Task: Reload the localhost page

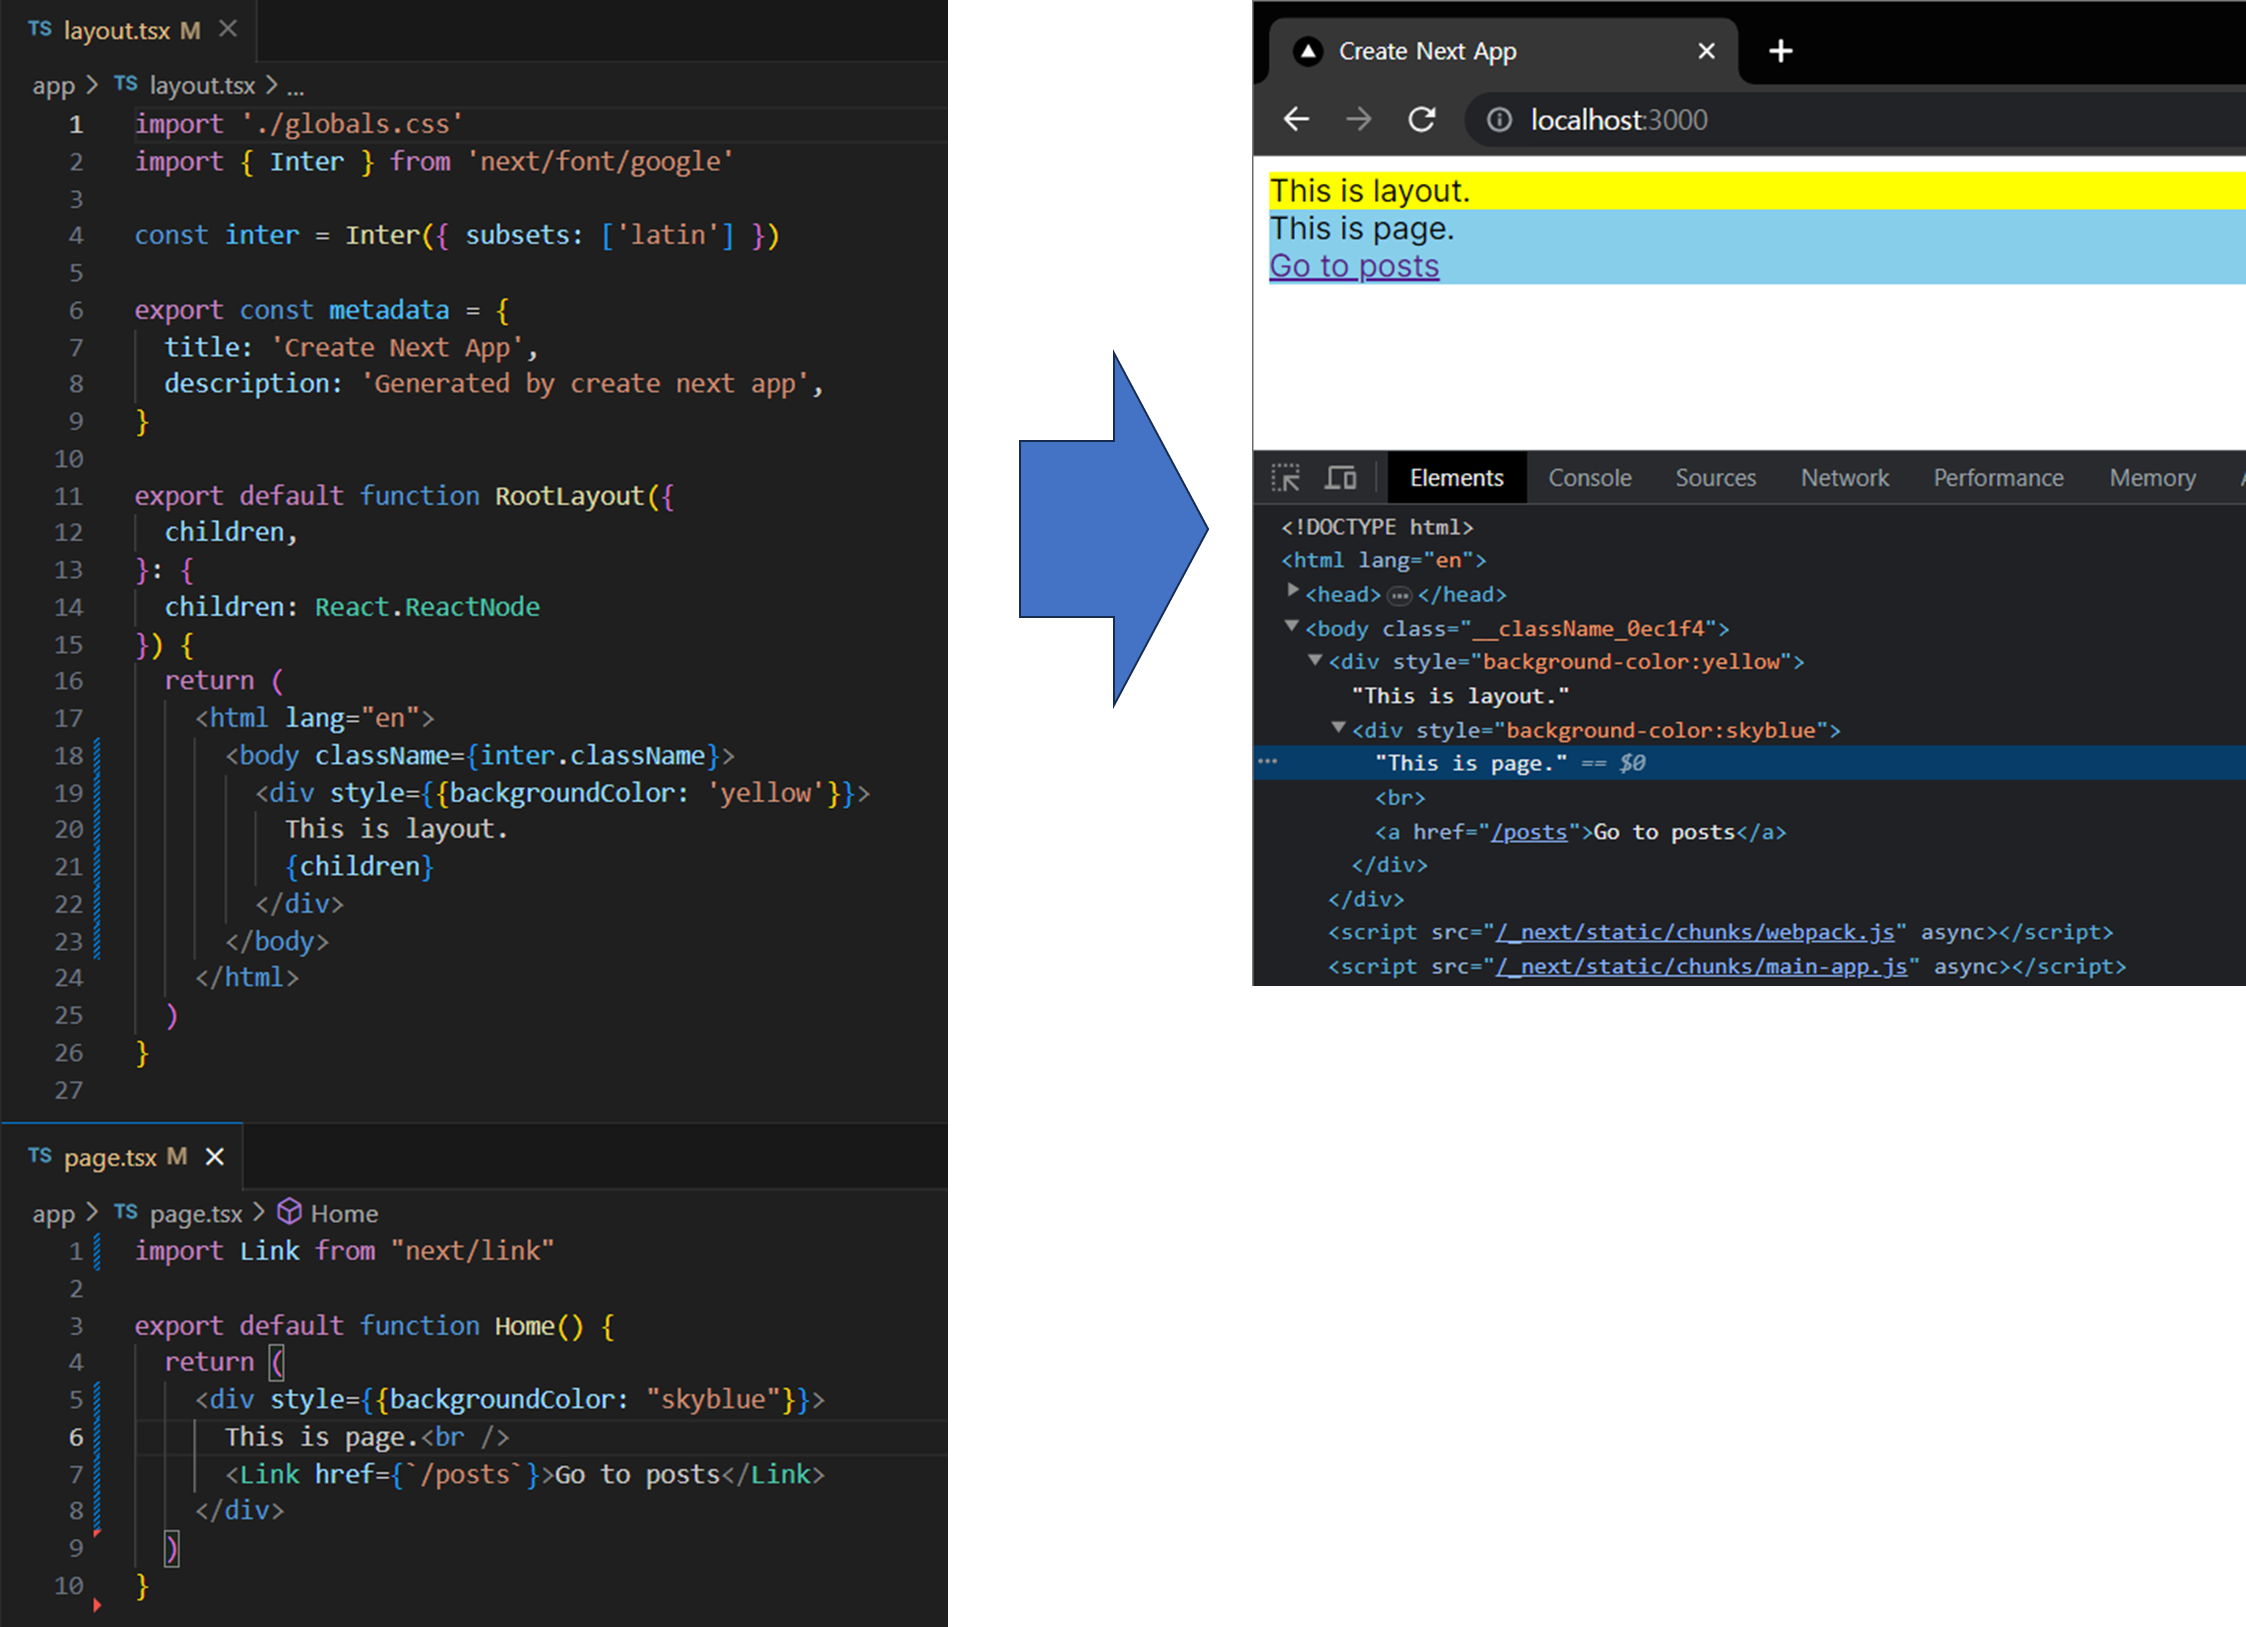Action: (x=1421, y=120)
